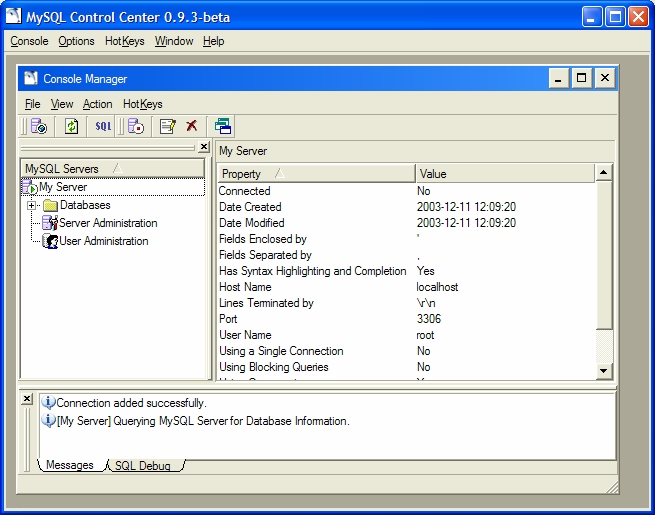Click the disconnect server toolbar icon

[x=136, y=126]
